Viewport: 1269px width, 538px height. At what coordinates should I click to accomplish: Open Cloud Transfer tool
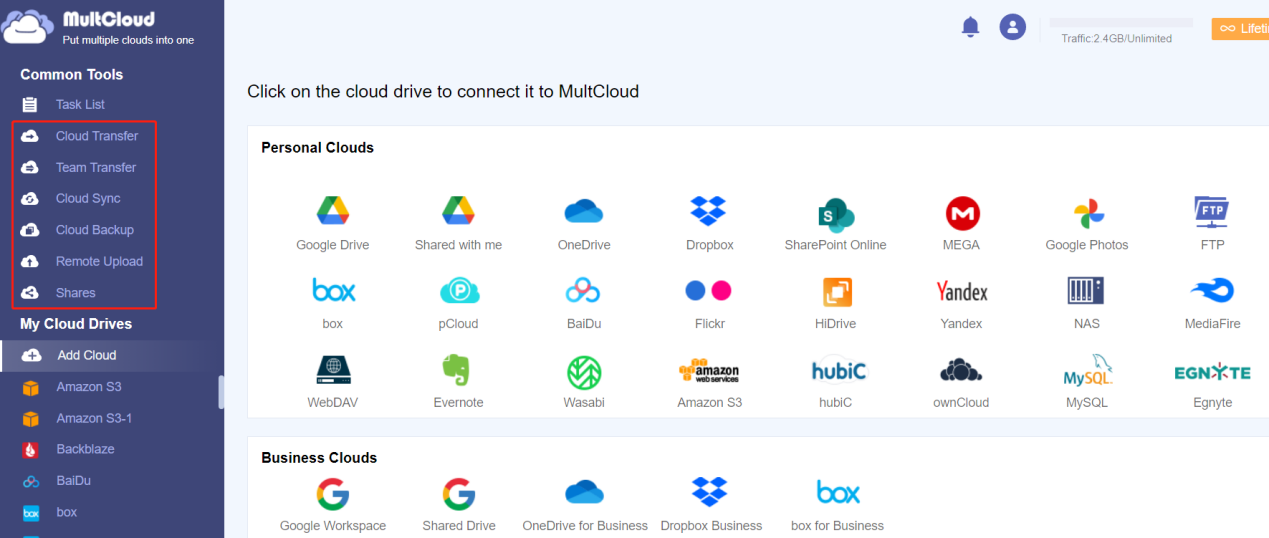97,136
